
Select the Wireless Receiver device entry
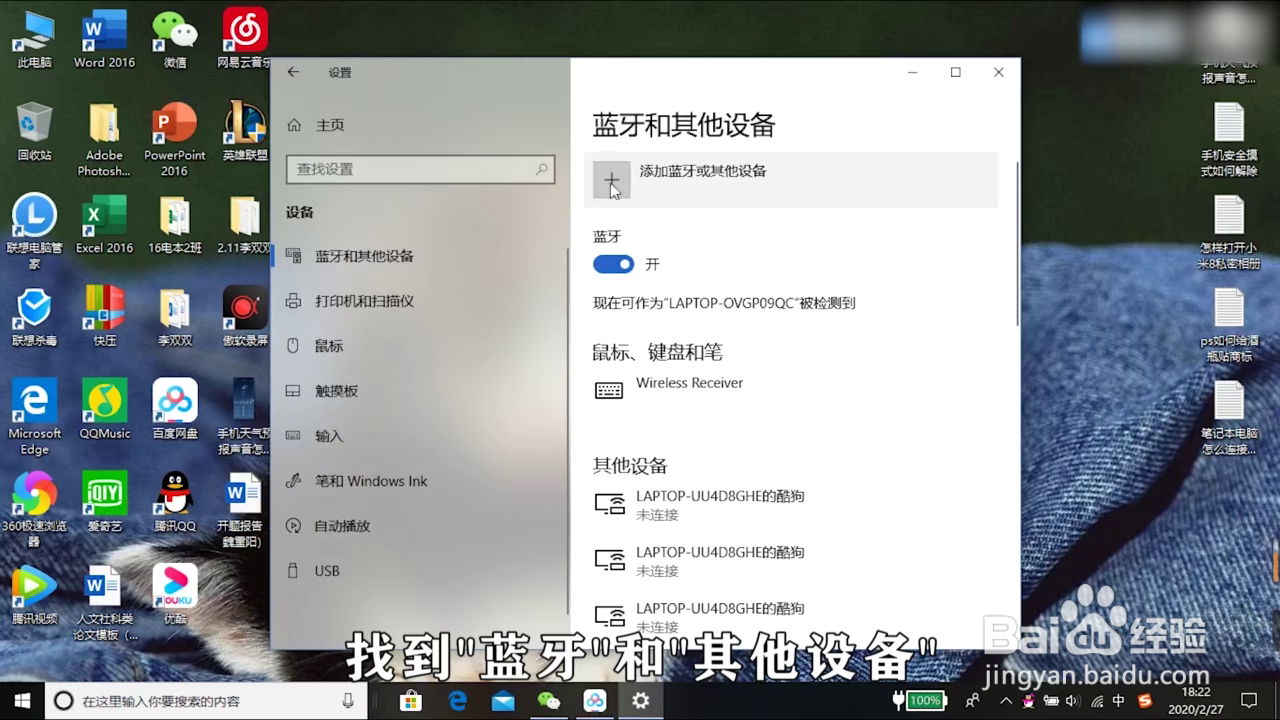(690, 383)
